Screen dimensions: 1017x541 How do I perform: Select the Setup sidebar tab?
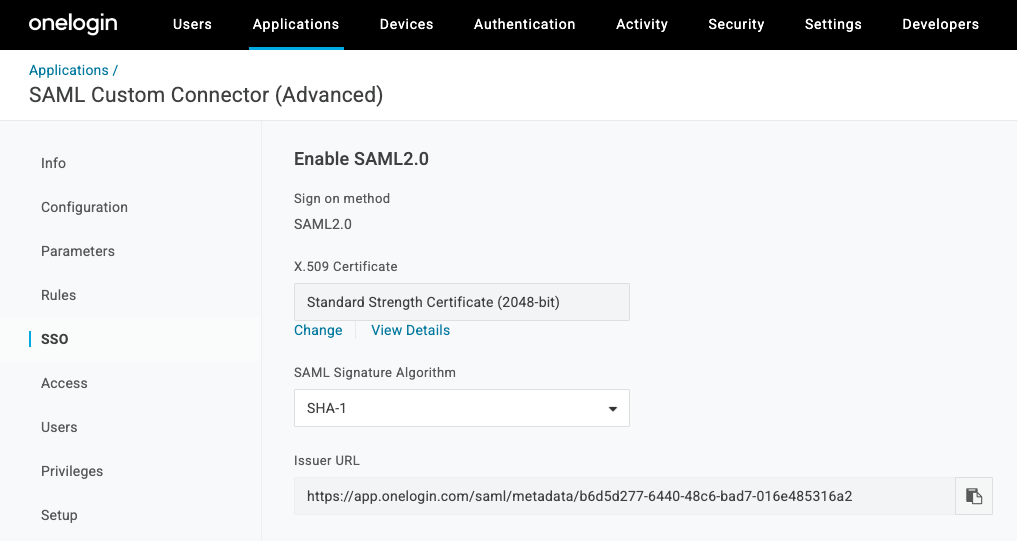[x=59, y=515]
